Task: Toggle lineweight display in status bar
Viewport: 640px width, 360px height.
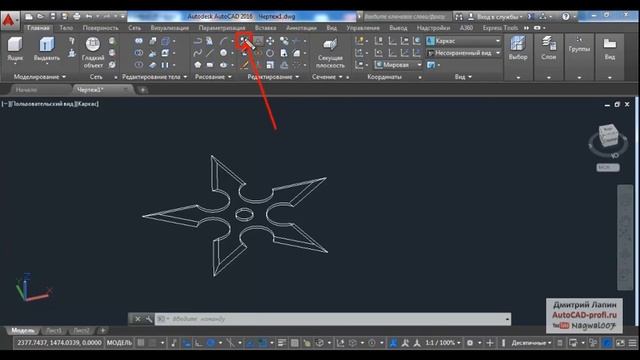Action: coord(282,343)
